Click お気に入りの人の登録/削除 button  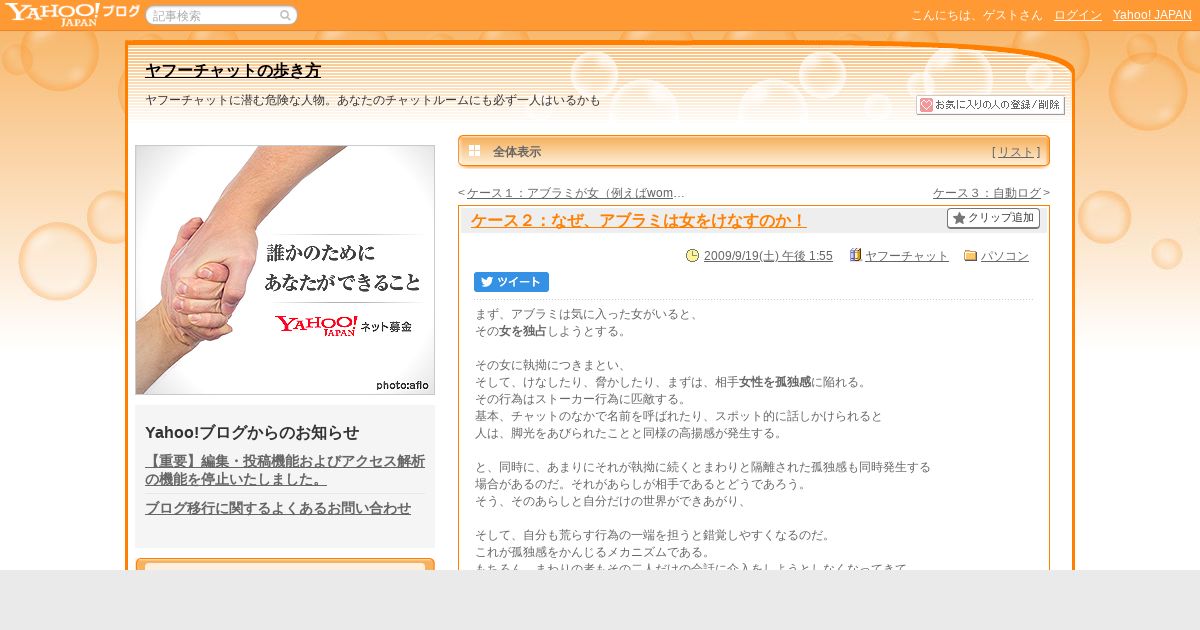coord(990,105)
